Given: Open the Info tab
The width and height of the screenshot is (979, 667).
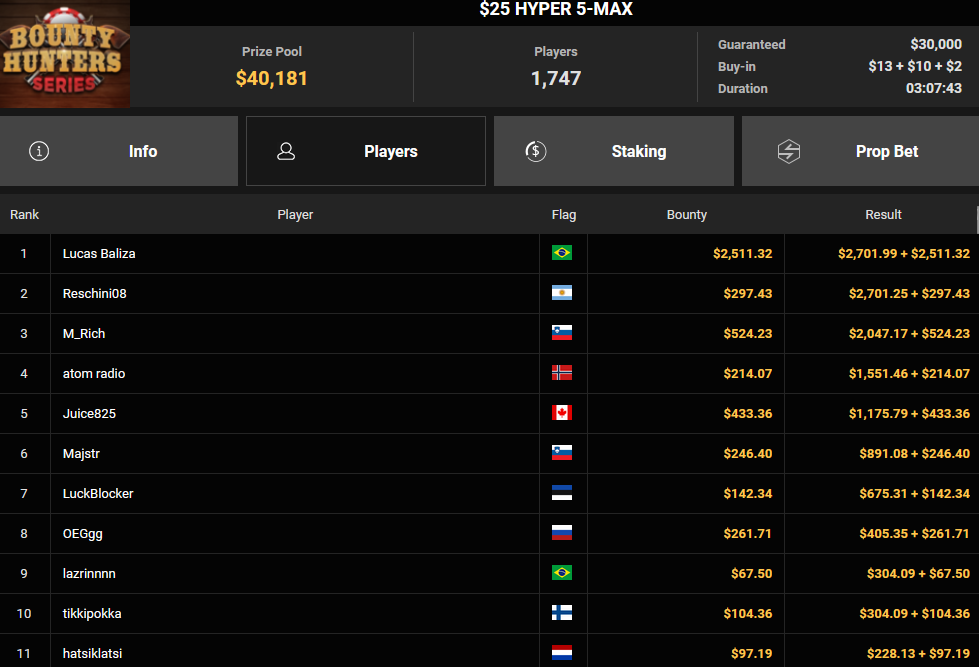Looking at the screenshot, I should (119, 151).
